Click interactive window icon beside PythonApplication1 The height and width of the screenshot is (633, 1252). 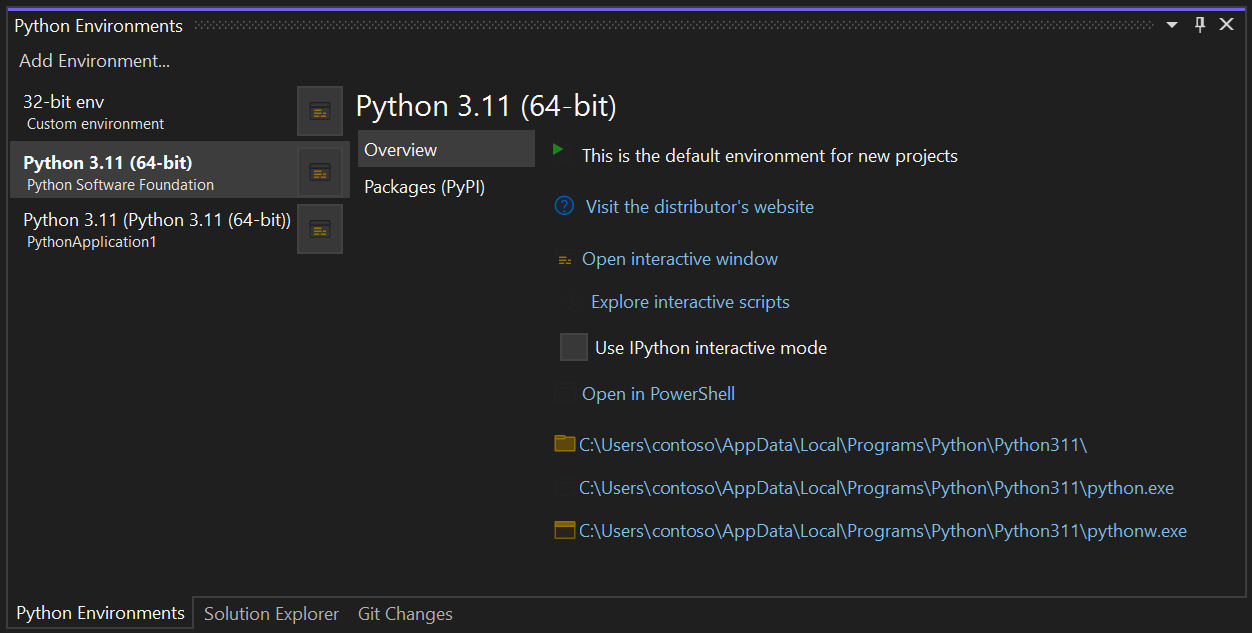pyautogui.click(x=320, y=229)
